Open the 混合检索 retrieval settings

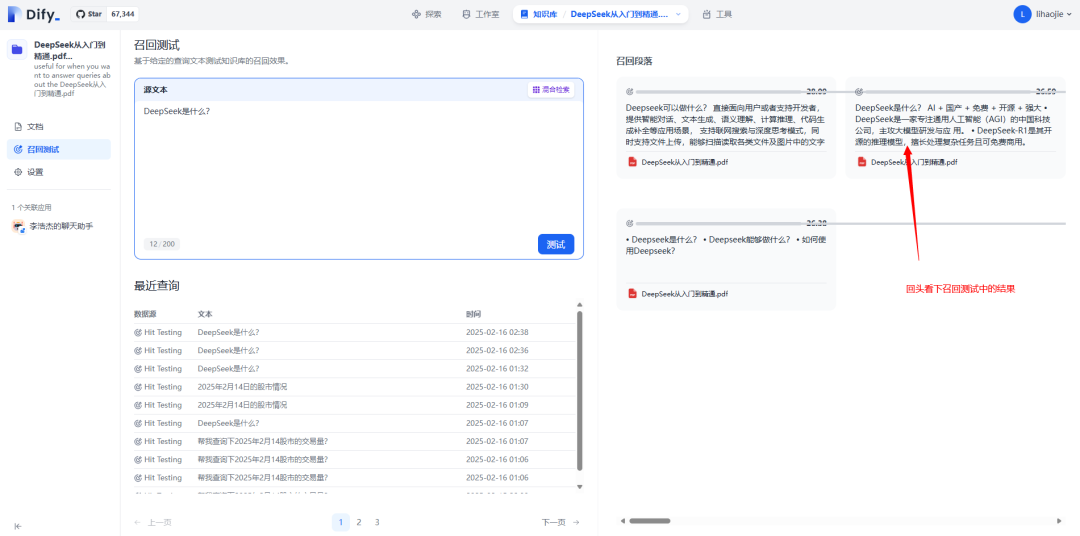(x=551, y=90)
